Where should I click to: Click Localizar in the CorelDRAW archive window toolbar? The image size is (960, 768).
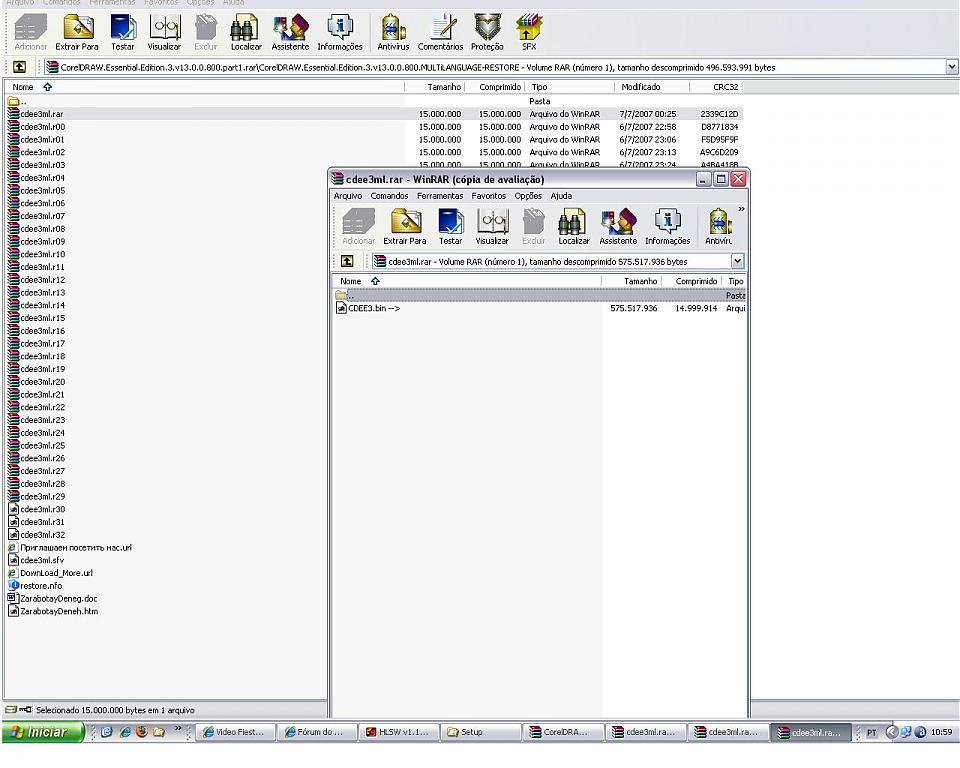(x=246, y=32)
